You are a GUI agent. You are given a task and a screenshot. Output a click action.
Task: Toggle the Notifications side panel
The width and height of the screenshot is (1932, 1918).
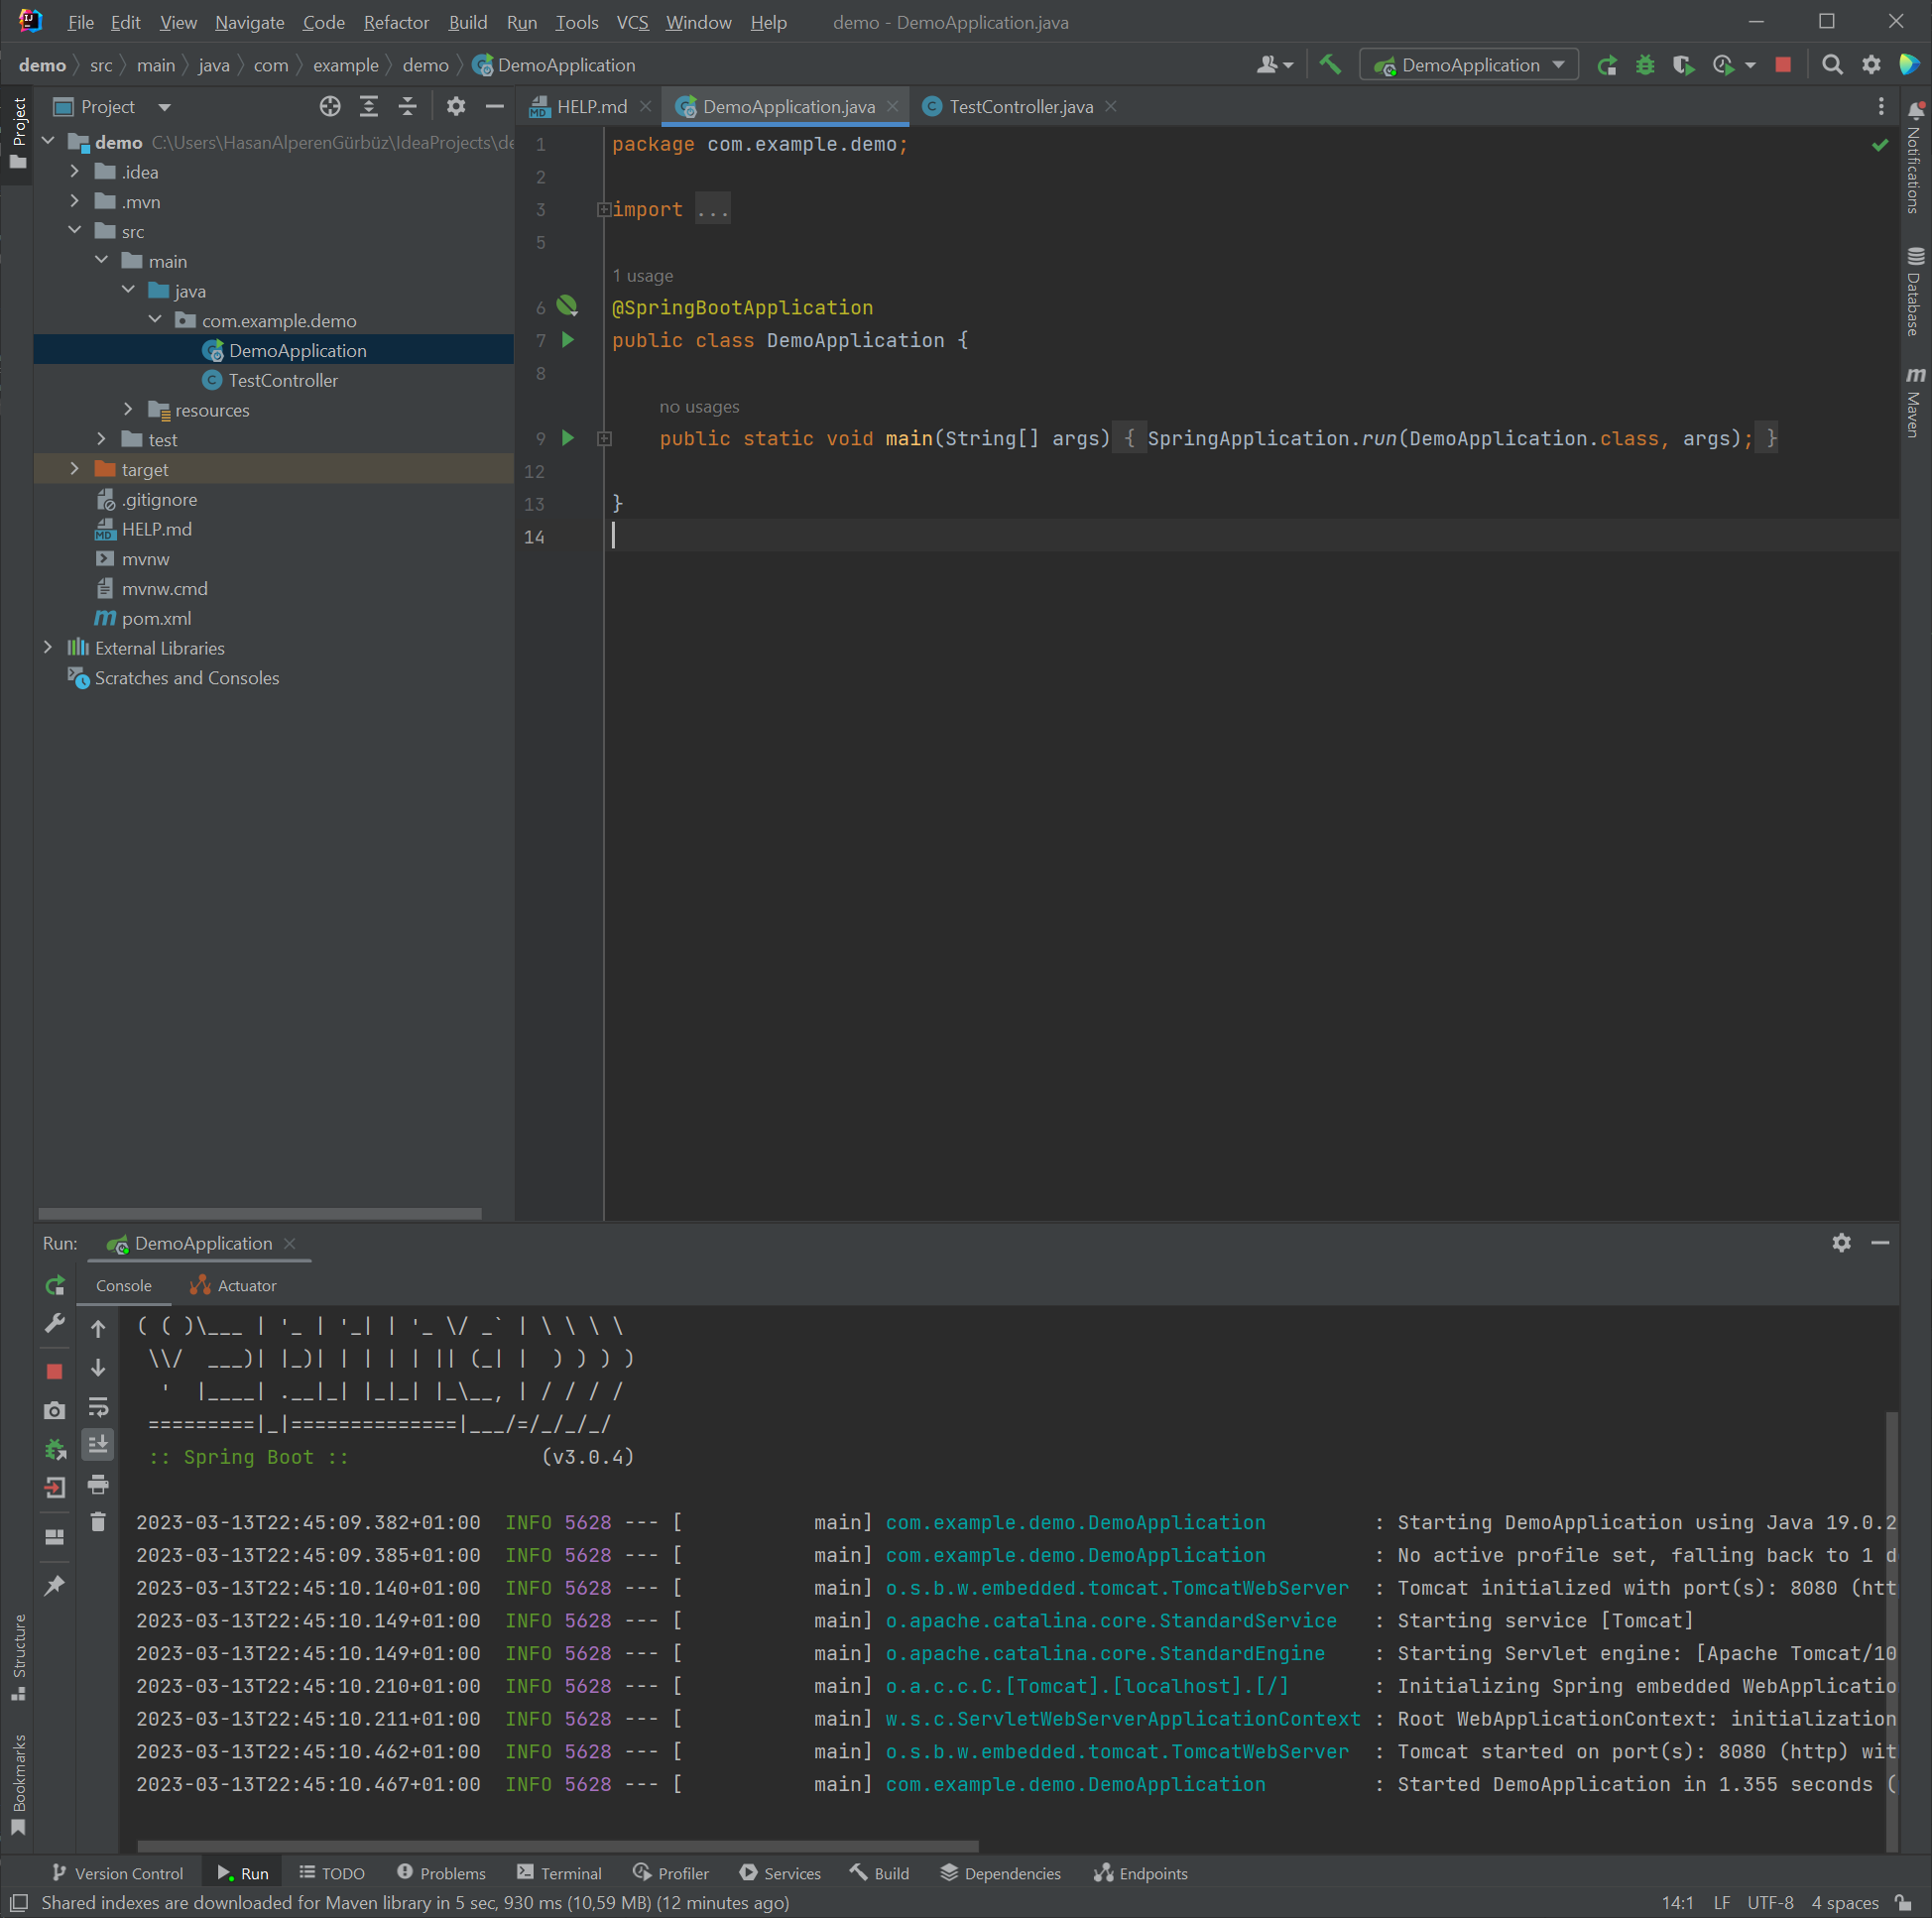coord(1915,157)
